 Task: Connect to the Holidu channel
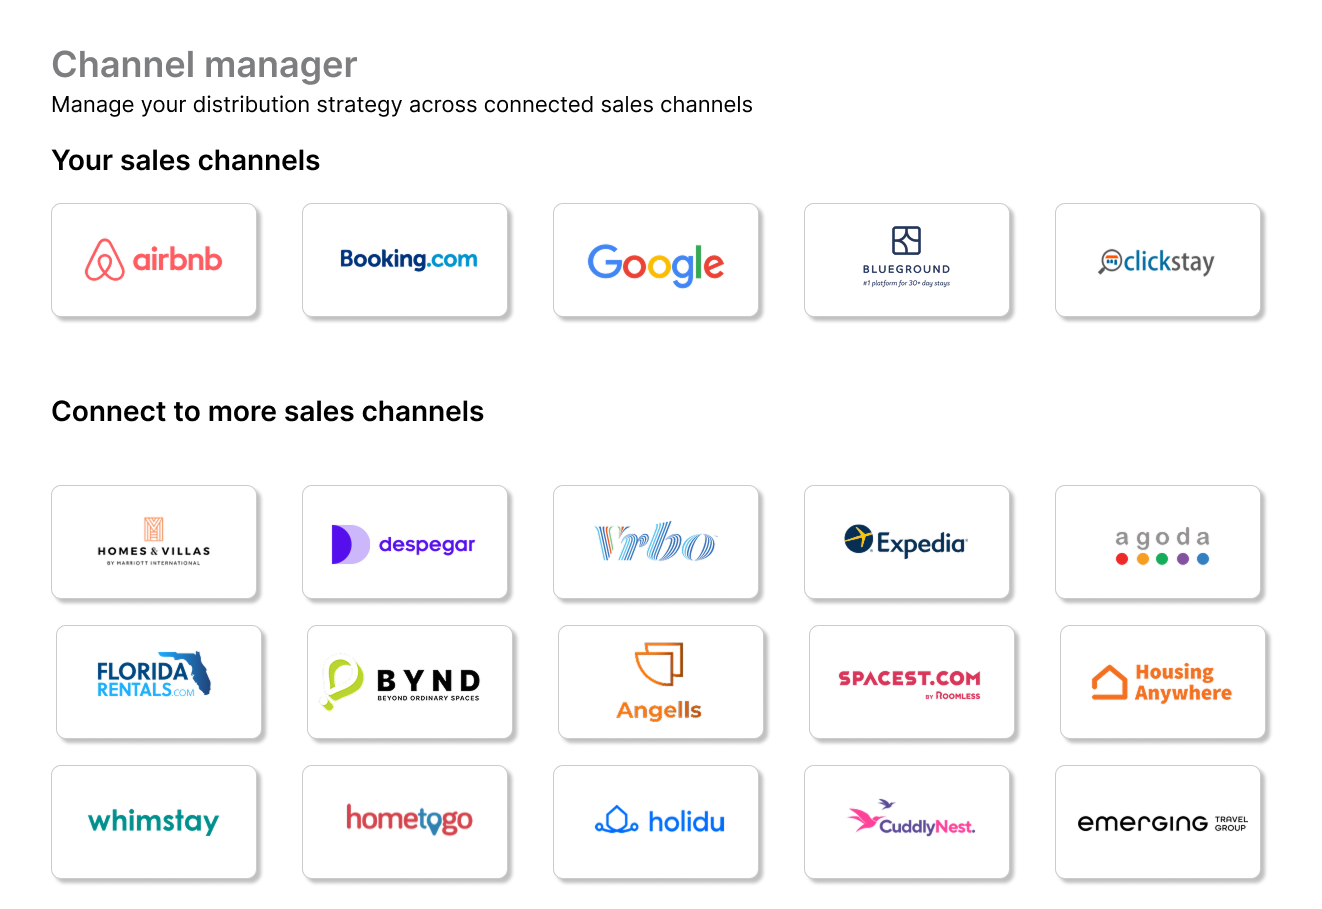click(656, 822)
